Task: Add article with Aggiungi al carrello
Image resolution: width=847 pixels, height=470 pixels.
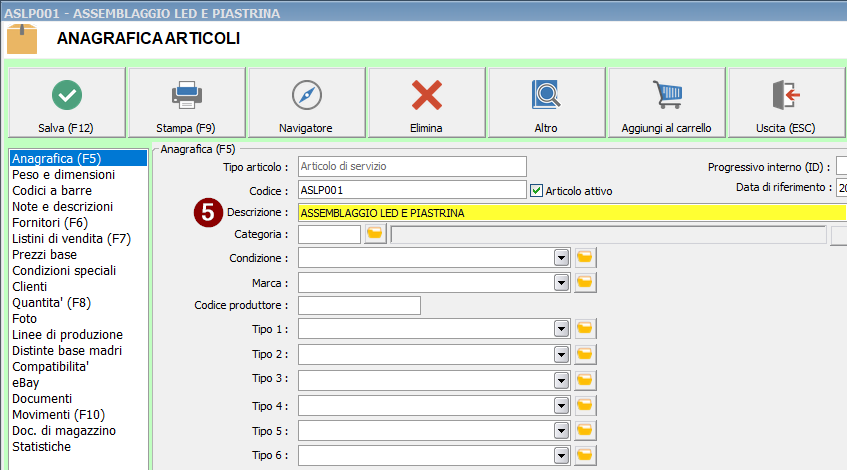Action: click(666, 103)
